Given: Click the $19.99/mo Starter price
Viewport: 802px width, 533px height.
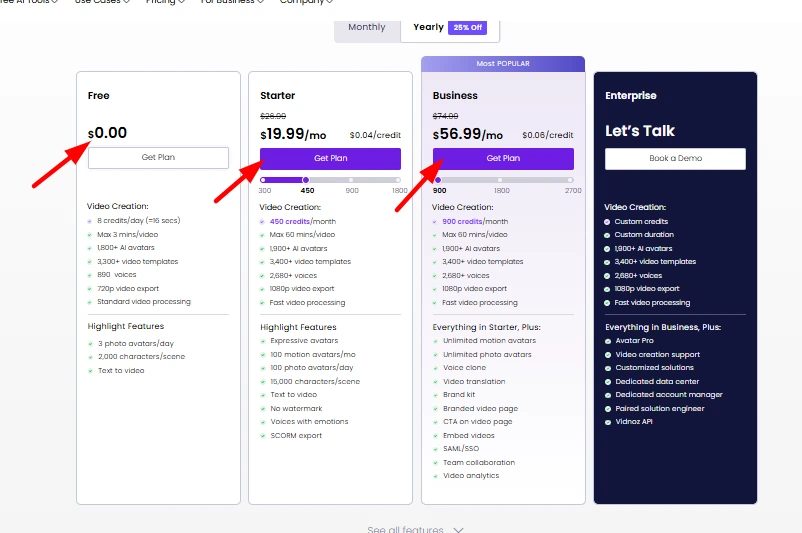Looking at the screenshot, I should (293, 134).
